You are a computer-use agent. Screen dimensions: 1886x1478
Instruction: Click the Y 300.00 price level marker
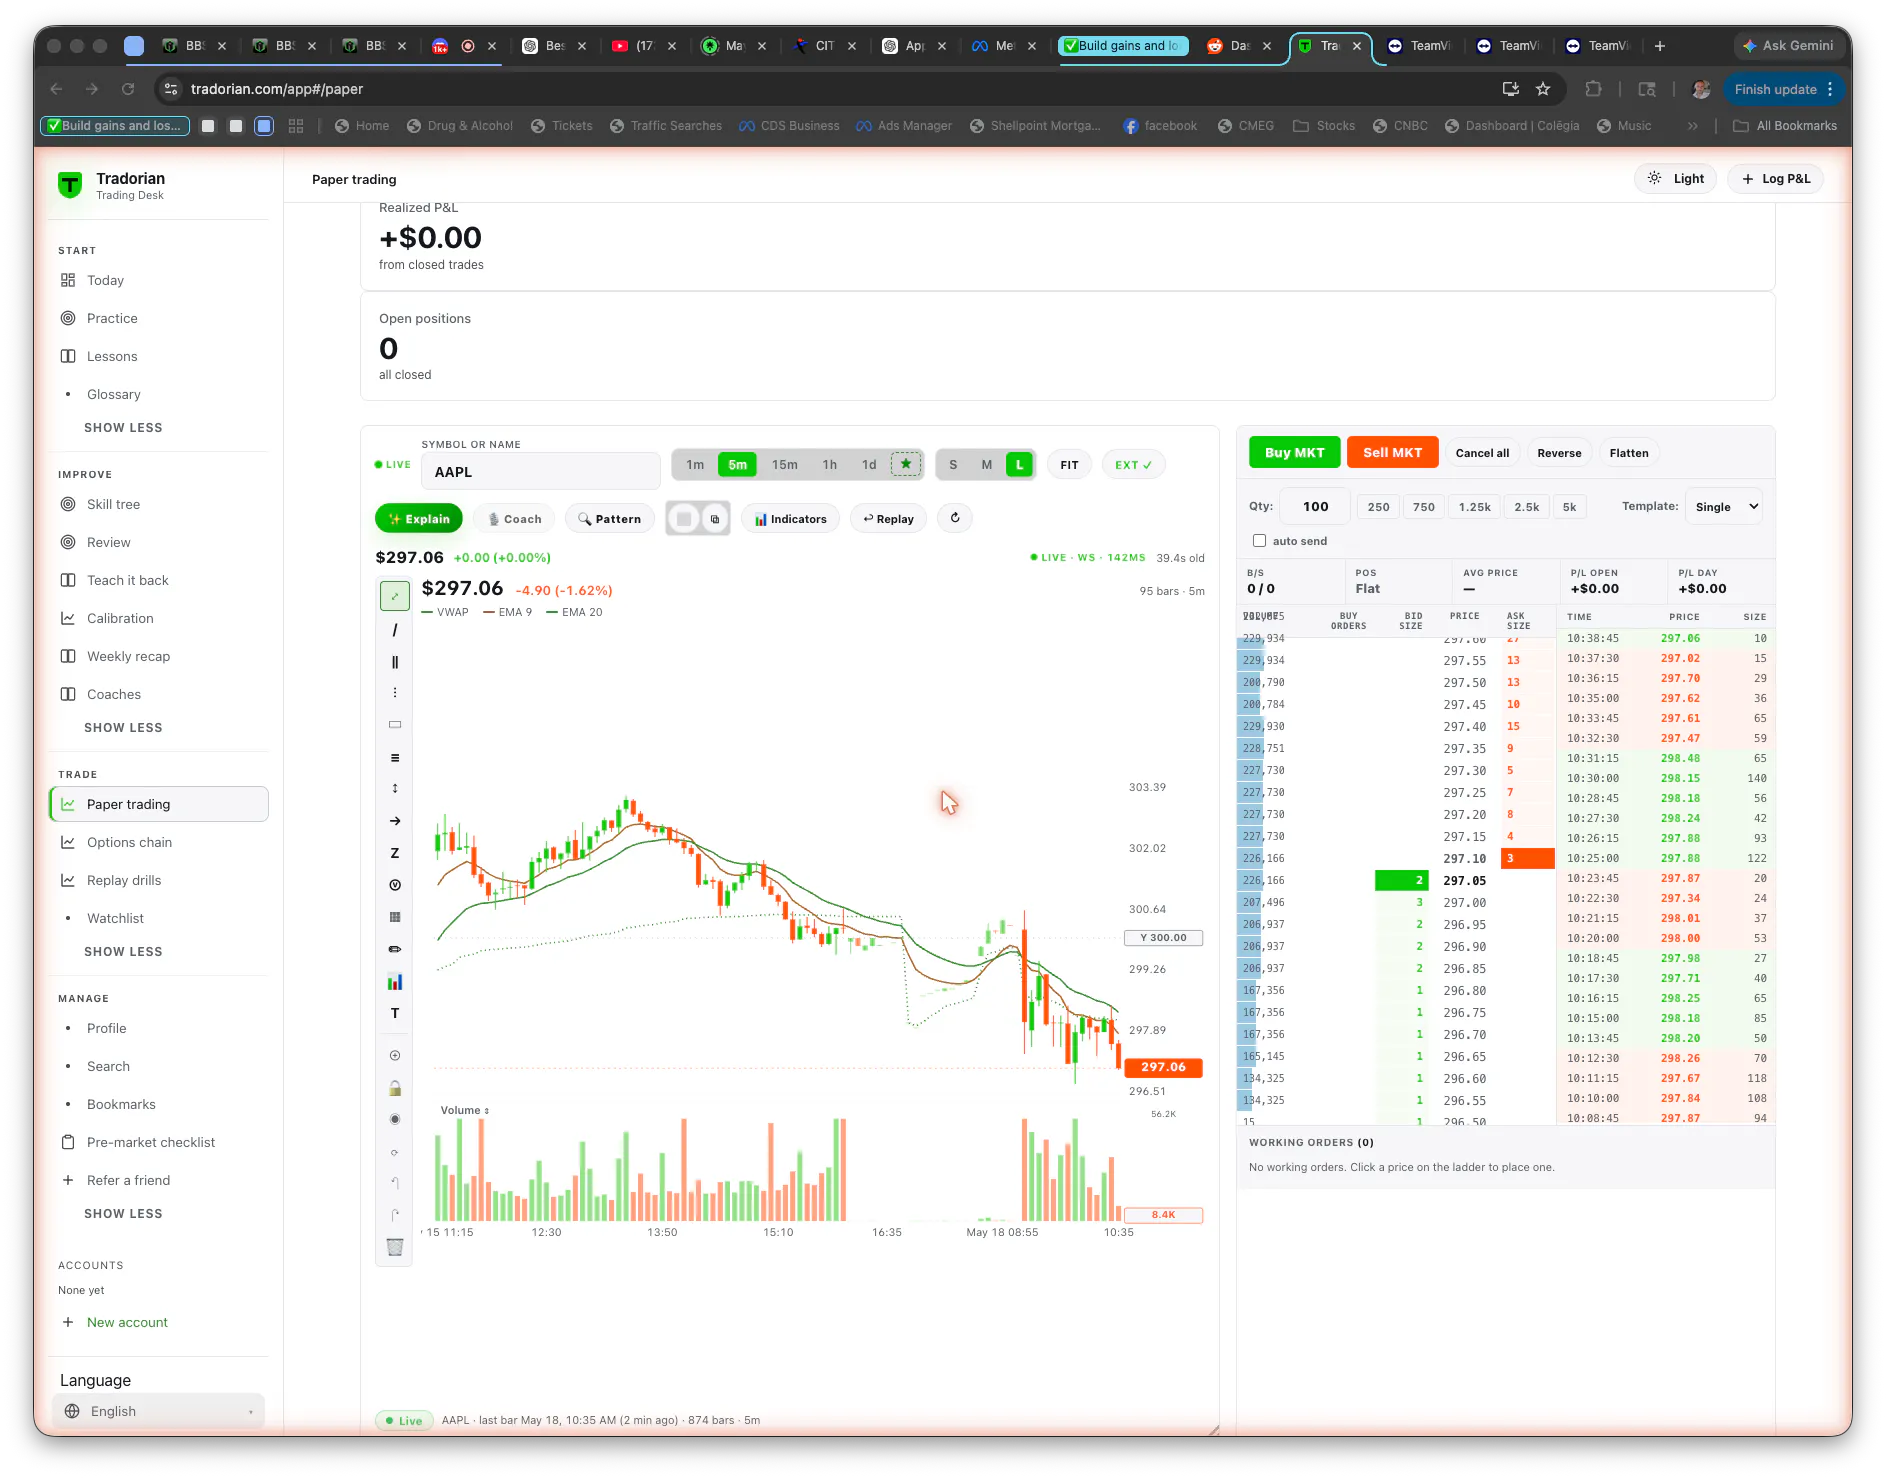coord(1163,938)
